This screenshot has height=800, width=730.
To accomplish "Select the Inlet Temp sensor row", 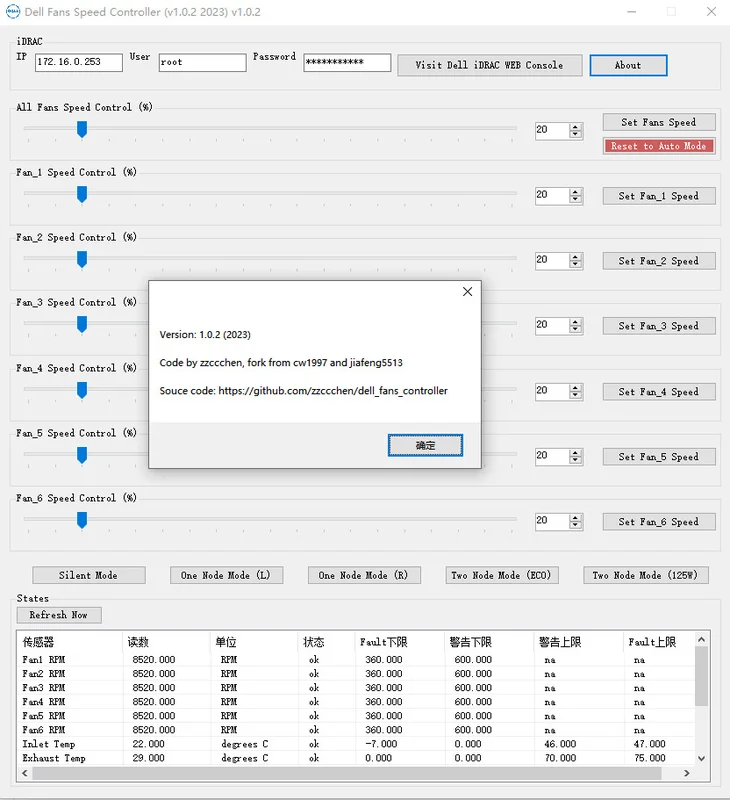I will (356, 744).
